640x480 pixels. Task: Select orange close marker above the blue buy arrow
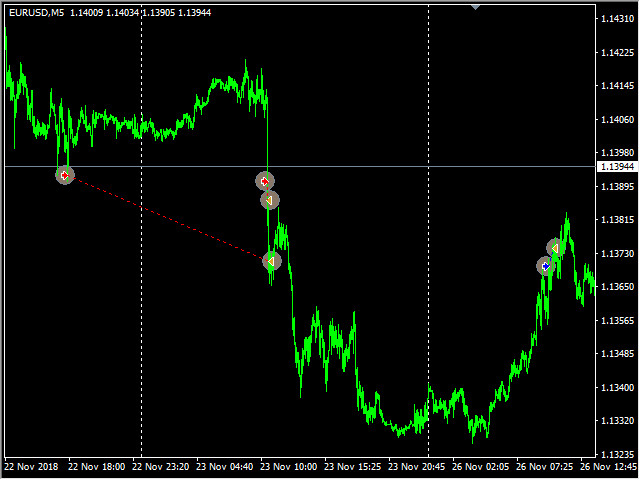tap(555, 248)
